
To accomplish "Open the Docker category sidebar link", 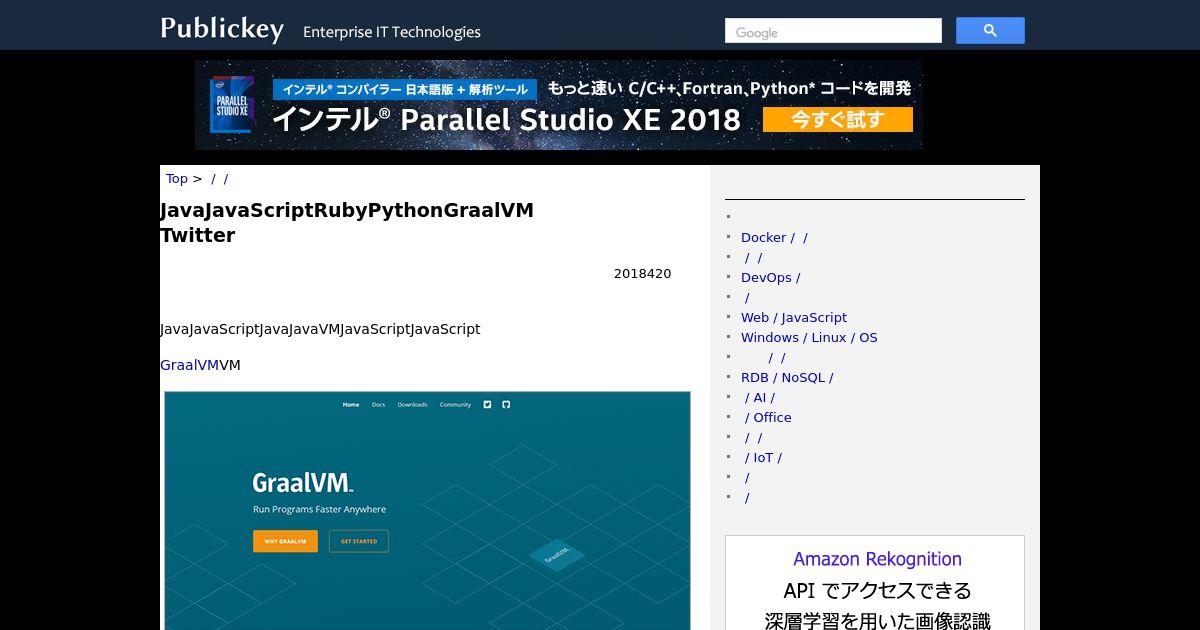I will pyautogui.click(x=774, y=237).
